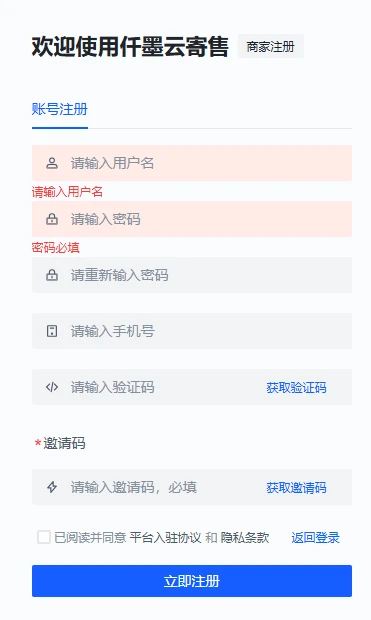Screen dimensions: 371x620
Task: Click 获取邀请码 link
Action: [x=296, y=488]
